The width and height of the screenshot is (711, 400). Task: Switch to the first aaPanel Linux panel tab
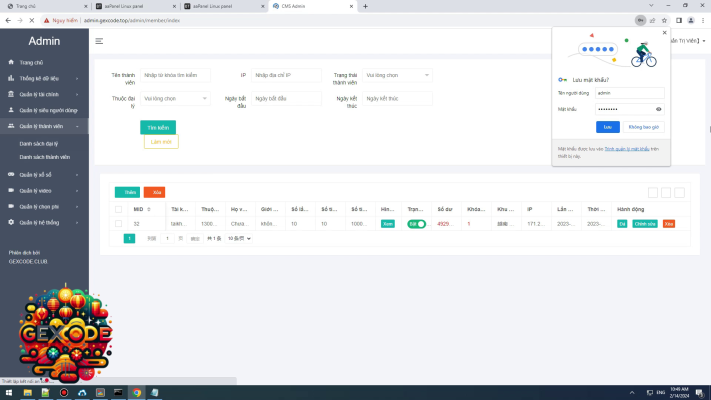(134, 6)
